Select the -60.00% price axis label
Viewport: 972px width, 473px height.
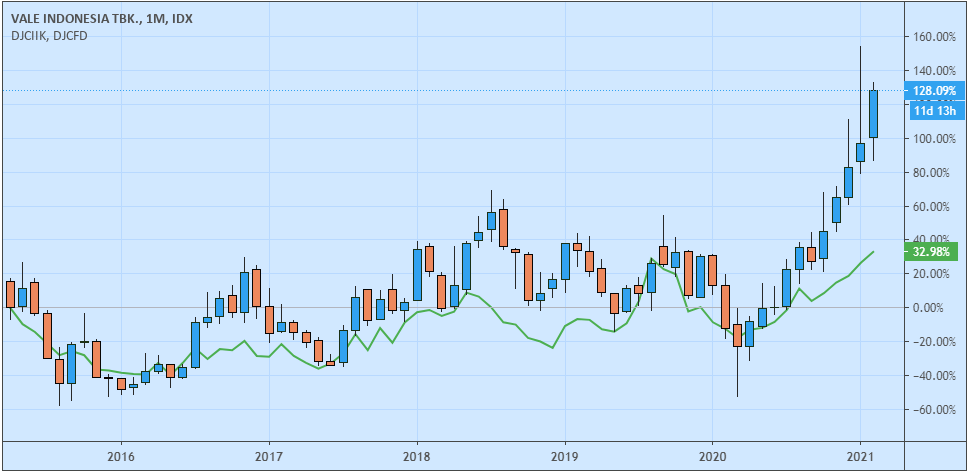pos(935,410)
